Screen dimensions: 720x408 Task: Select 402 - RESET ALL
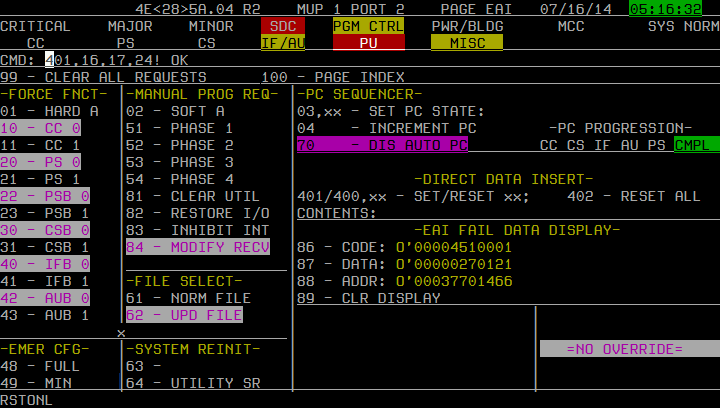[634, 196]
